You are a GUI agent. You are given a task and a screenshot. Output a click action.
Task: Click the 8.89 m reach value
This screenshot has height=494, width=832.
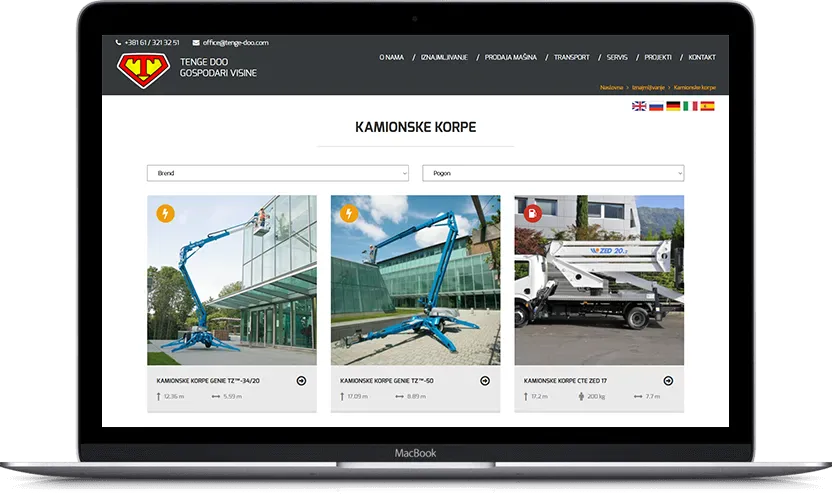click(x=416, y=396)
